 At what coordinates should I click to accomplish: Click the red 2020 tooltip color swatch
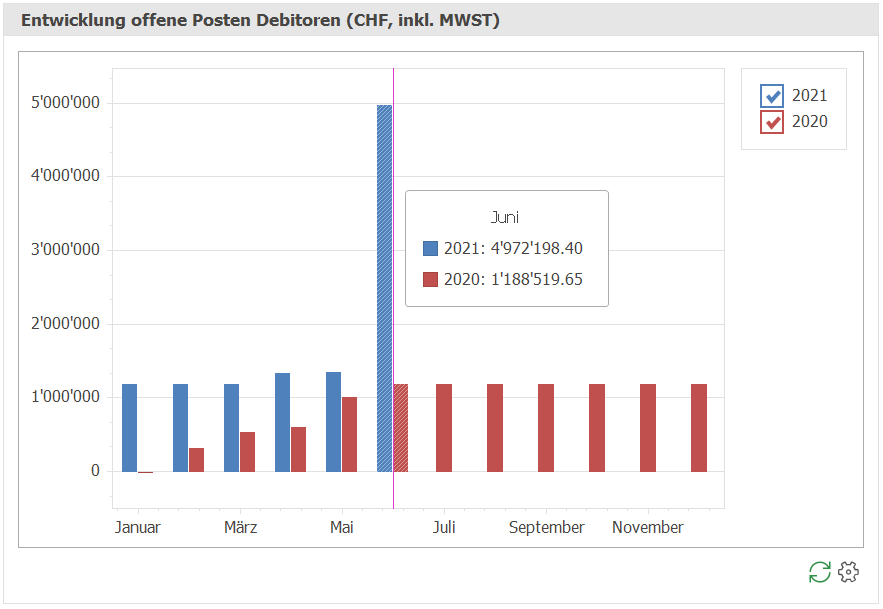430,279
